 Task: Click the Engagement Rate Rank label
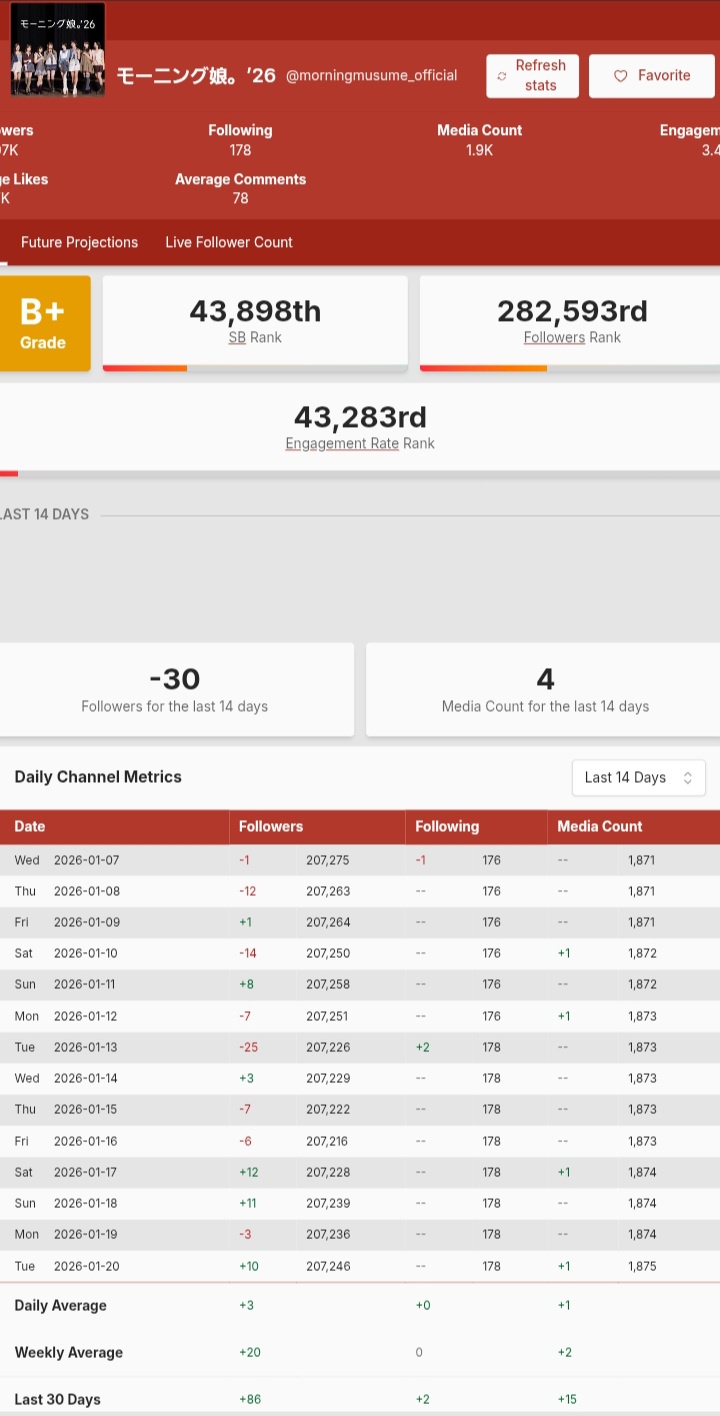click(x=342, y=444)
